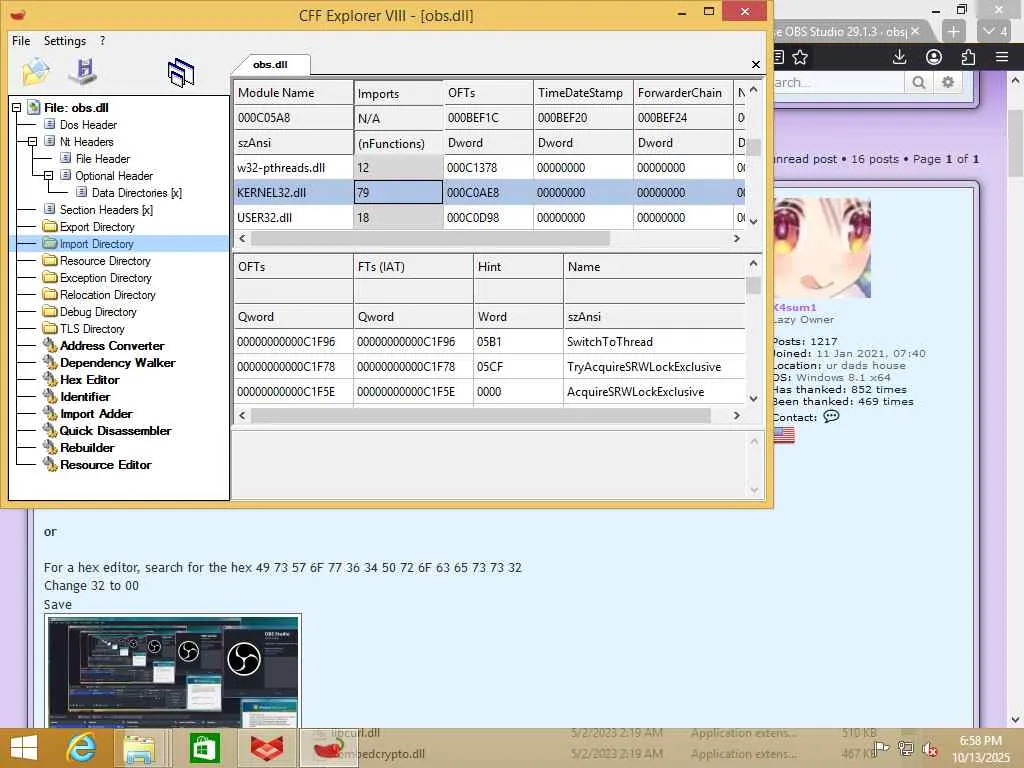Open the TLS Directory folder icon

50,328
